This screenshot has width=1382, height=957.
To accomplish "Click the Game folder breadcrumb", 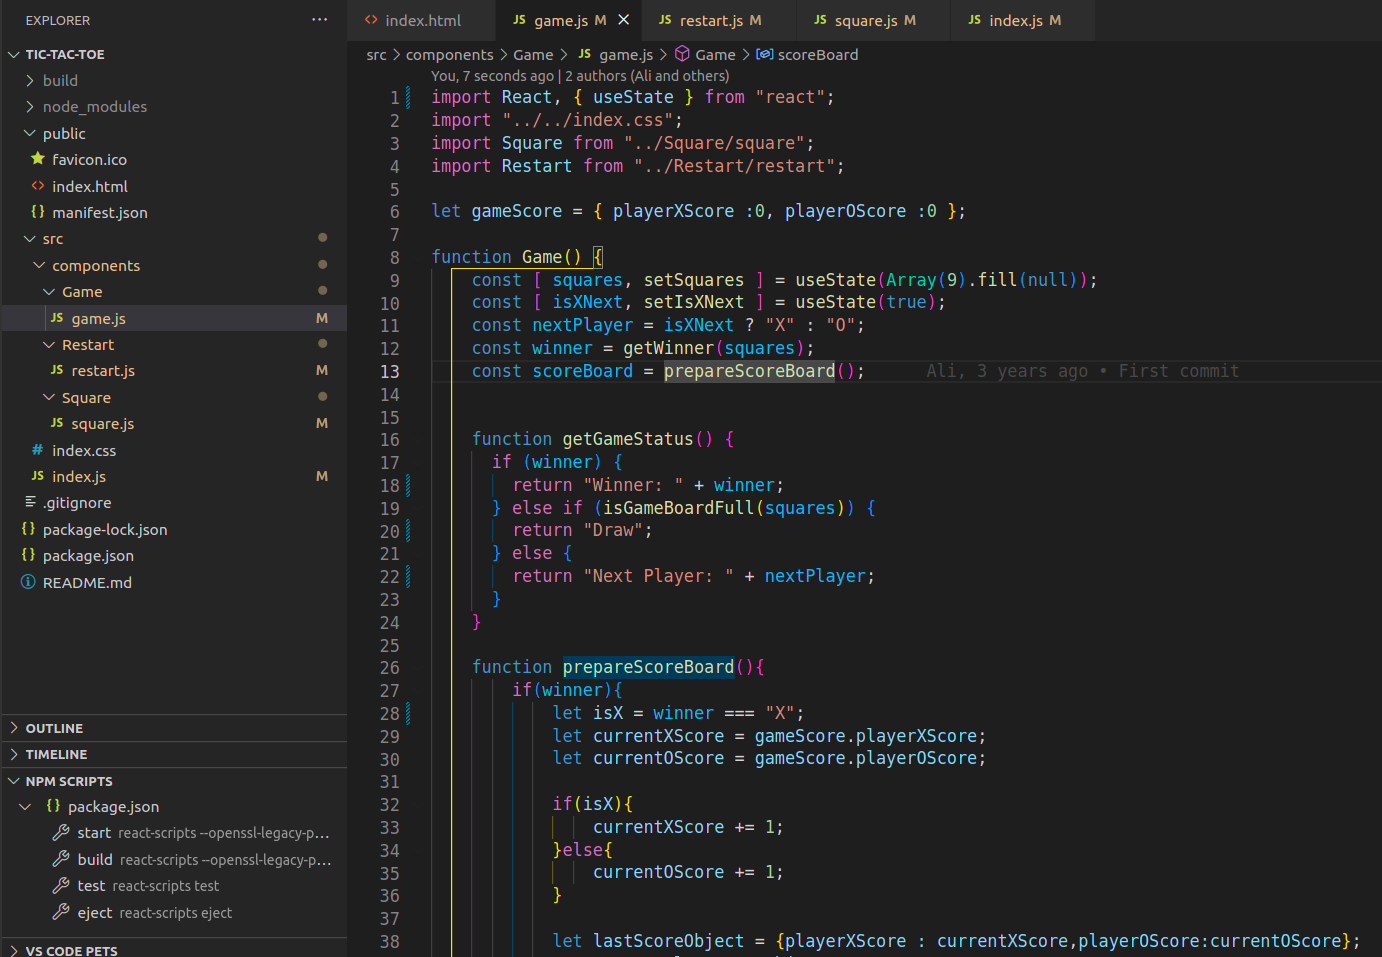I will point(533,55).
